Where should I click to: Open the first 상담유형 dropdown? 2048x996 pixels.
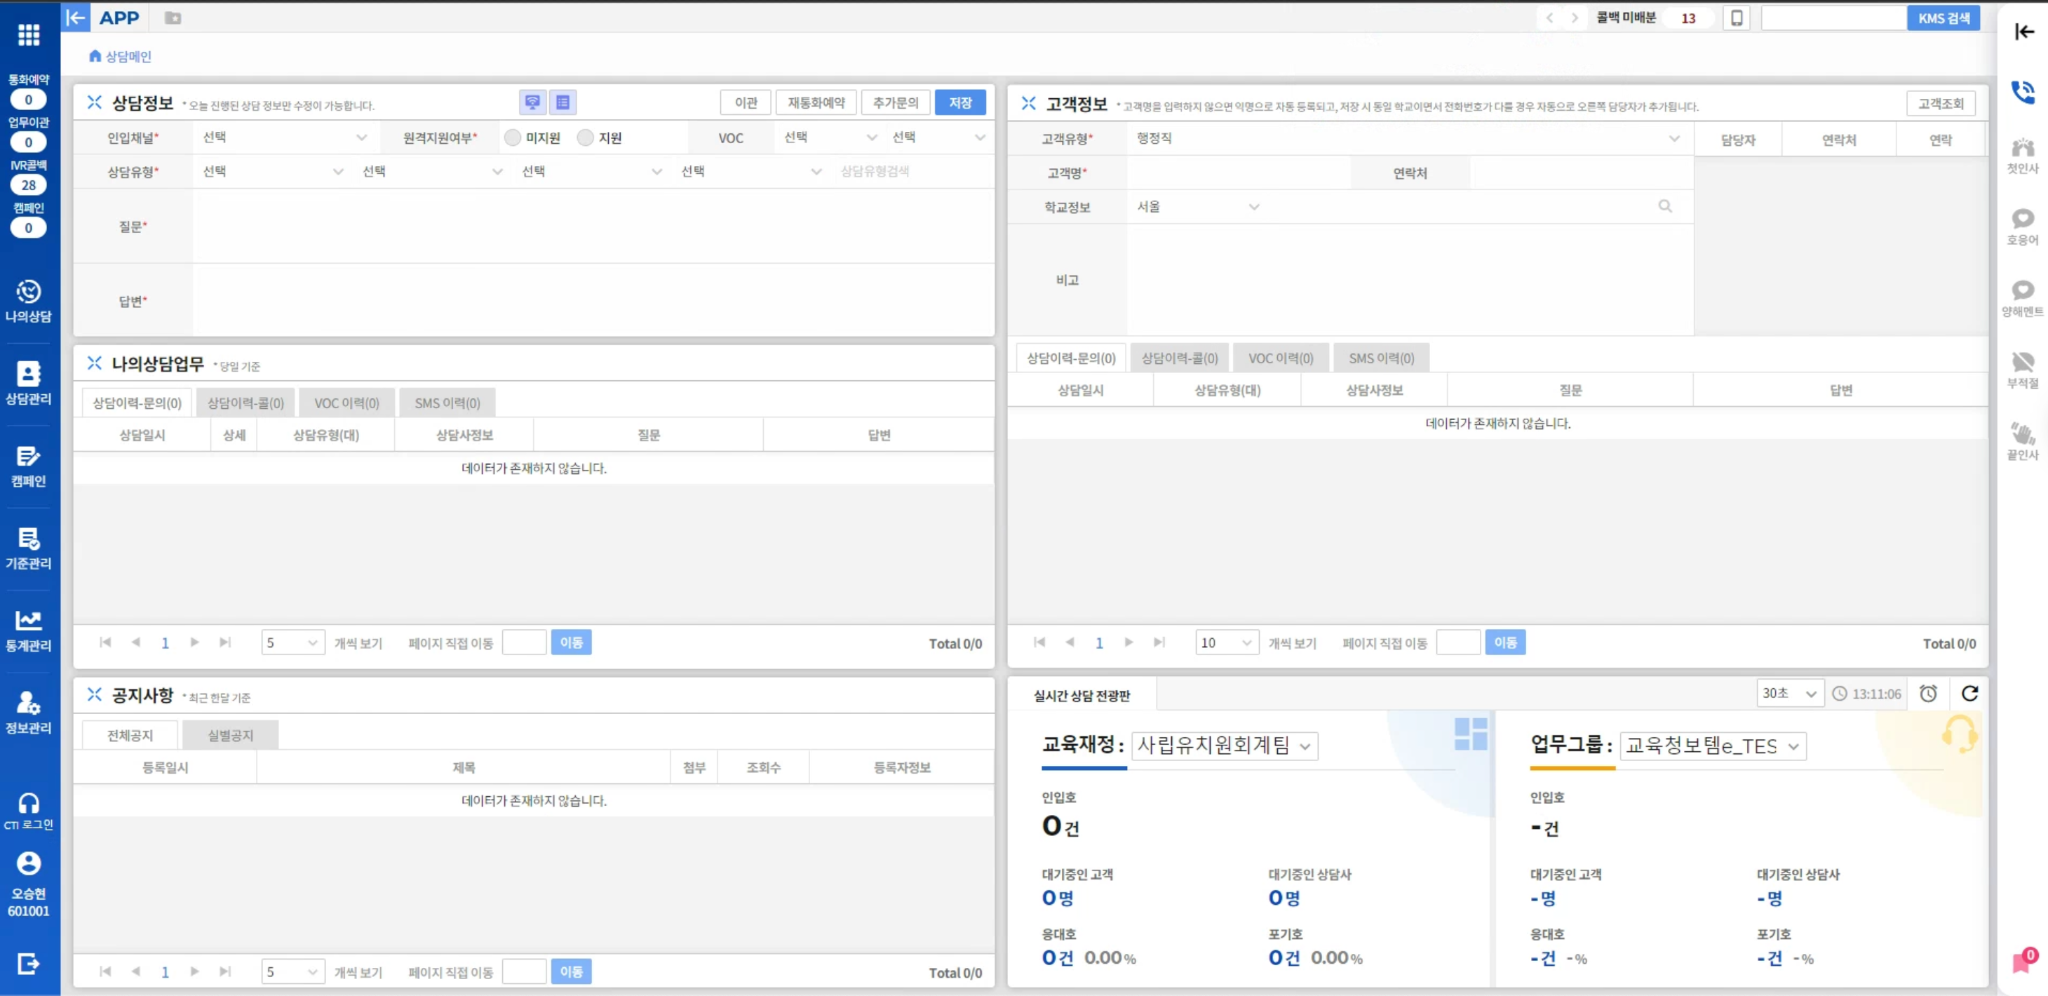[x=273, y=171]
